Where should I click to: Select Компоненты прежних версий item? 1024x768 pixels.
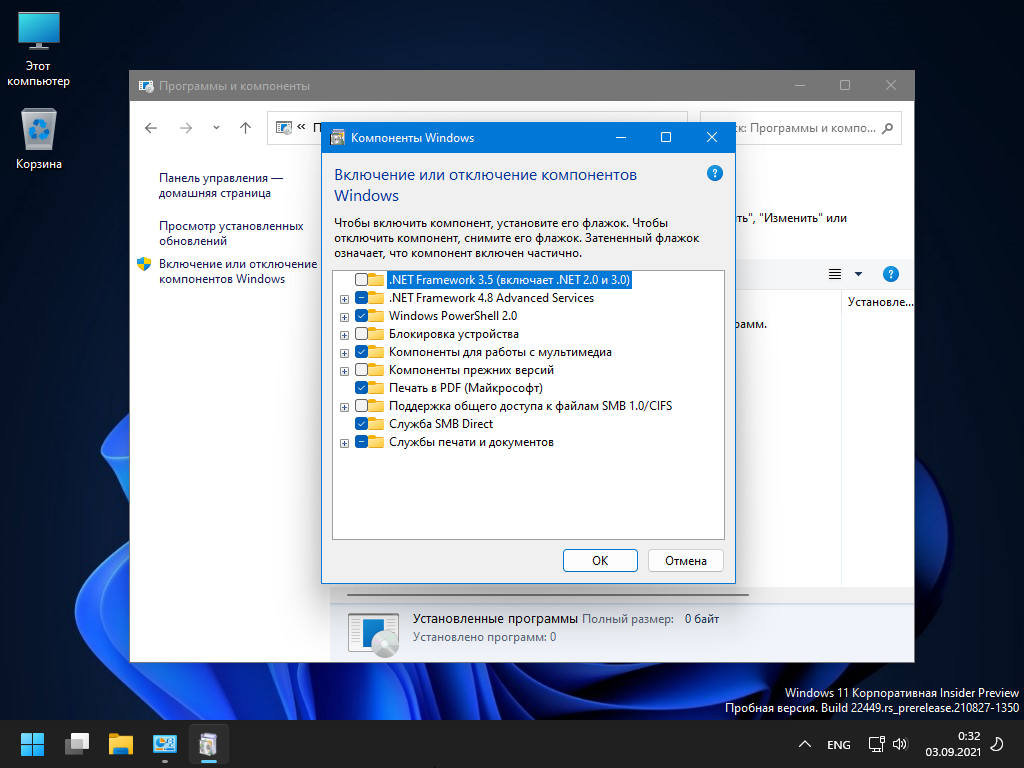(471, 370)
